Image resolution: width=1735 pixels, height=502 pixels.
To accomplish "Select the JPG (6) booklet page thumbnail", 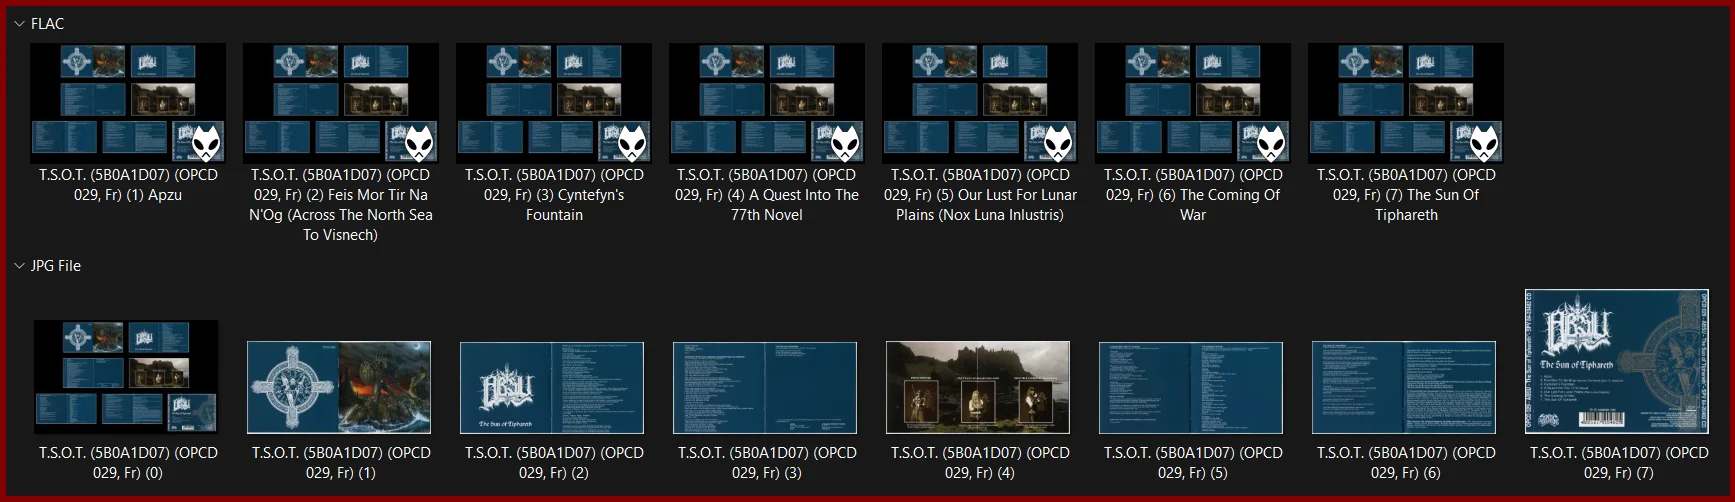I will 1404,387.
